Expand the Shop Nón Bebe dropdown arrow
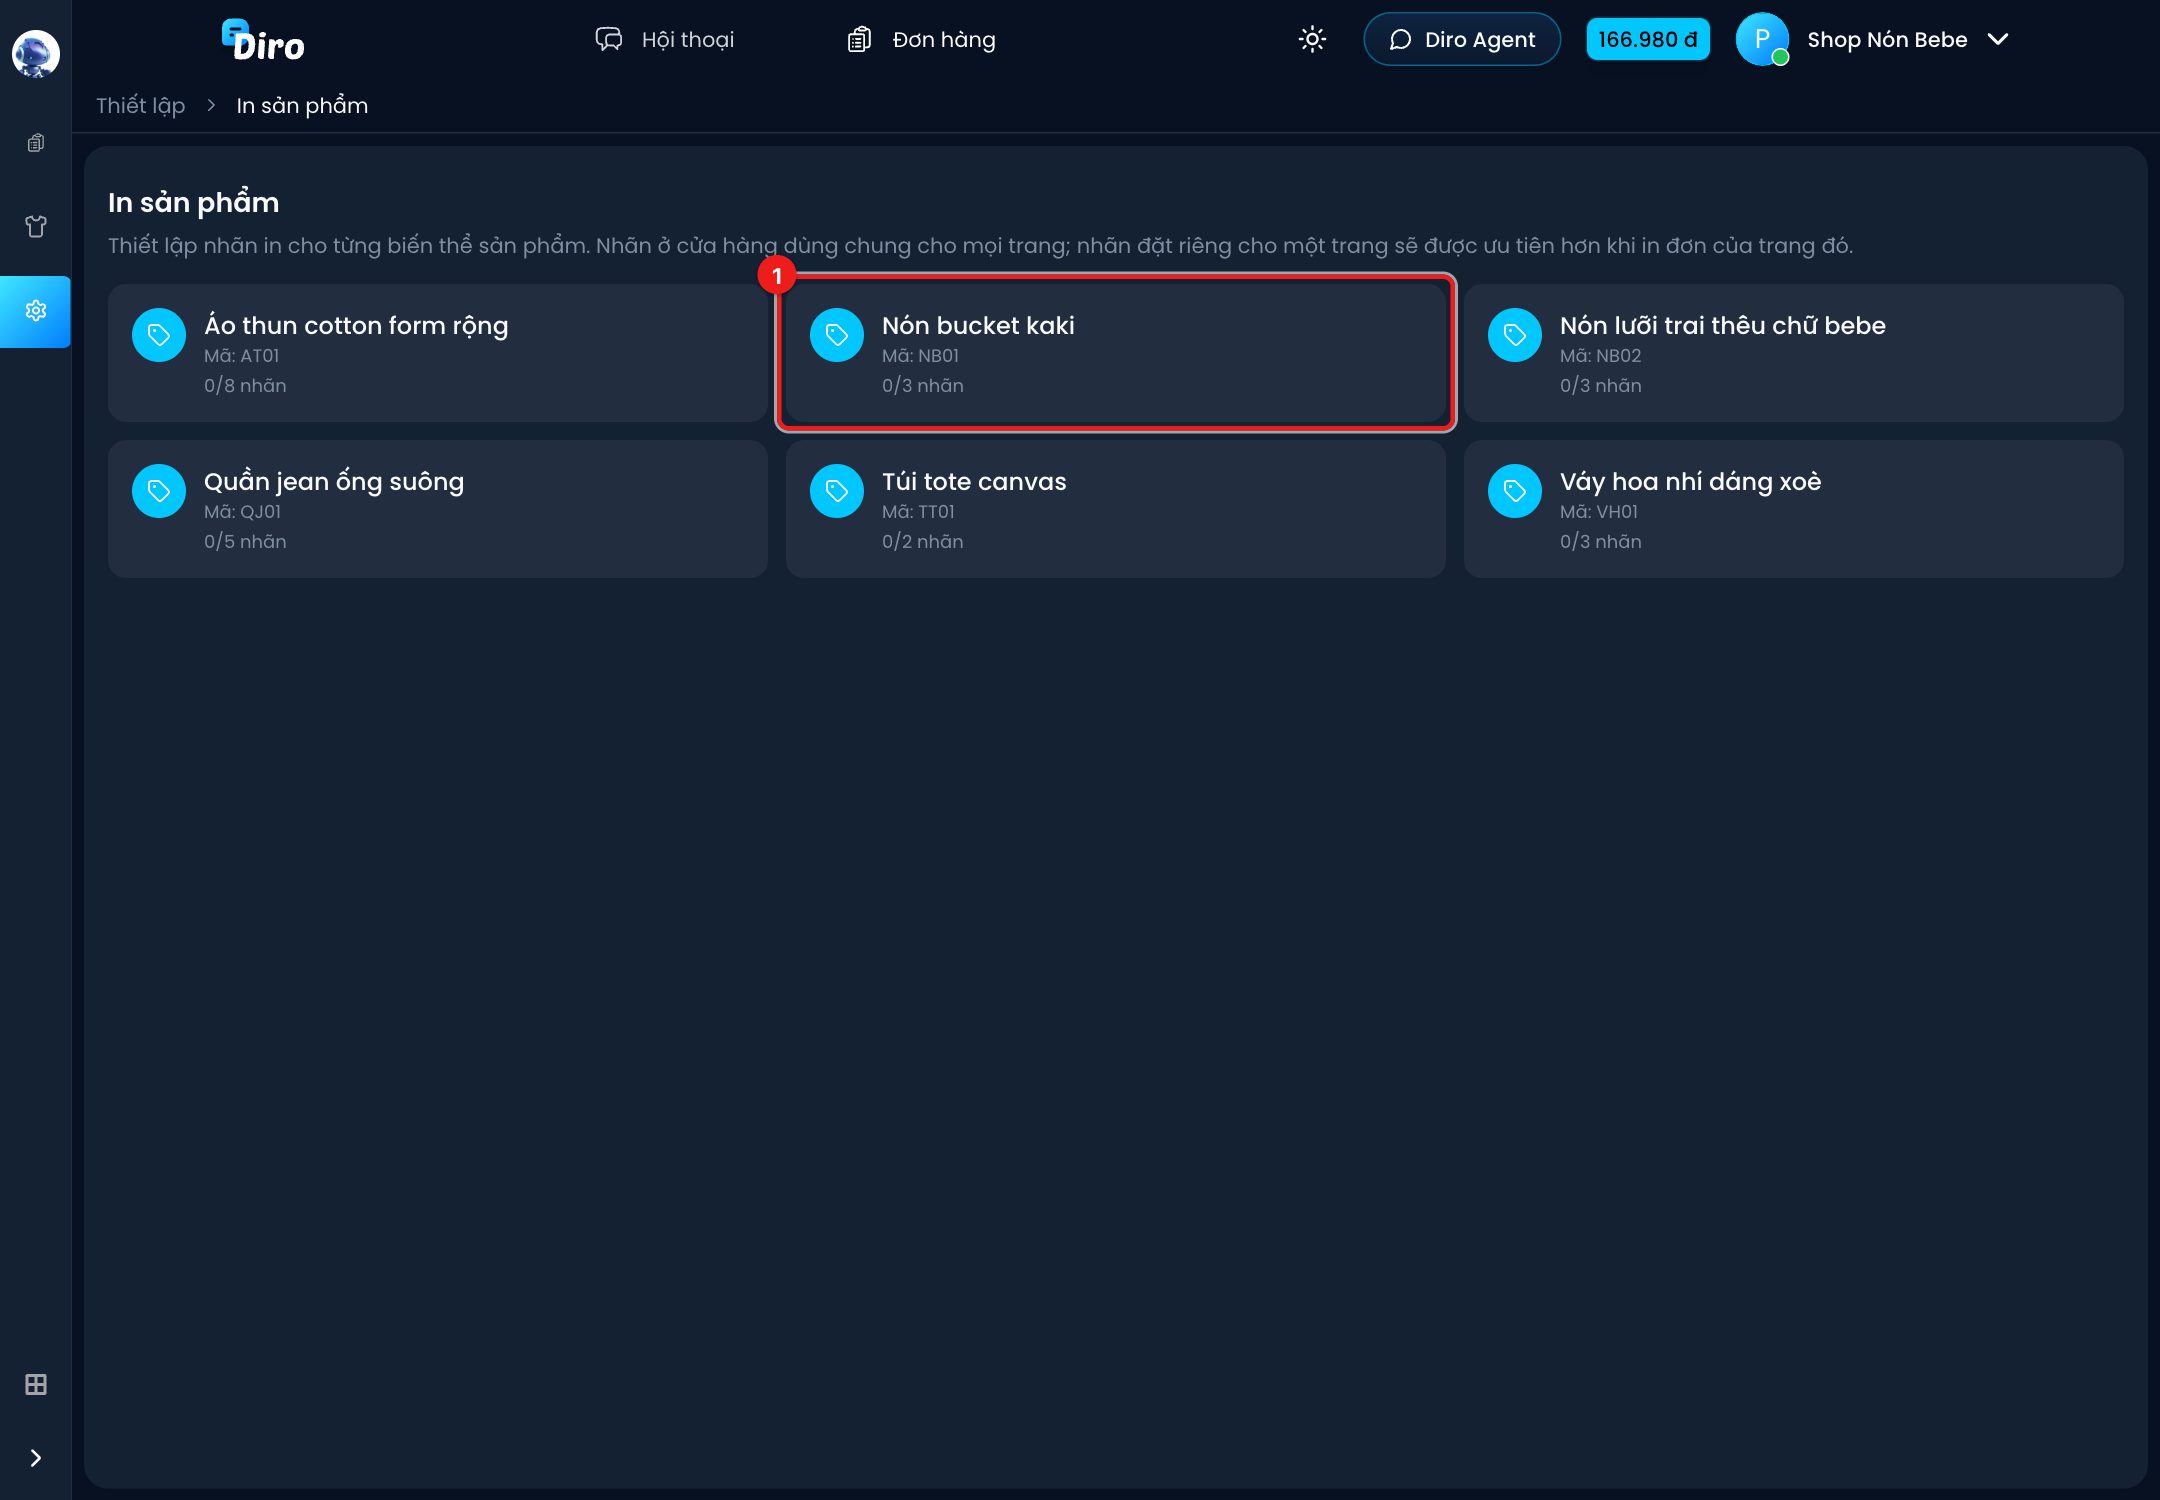The height and width of the screenshot is (1500, 2160). click(x=1998, y=39)
